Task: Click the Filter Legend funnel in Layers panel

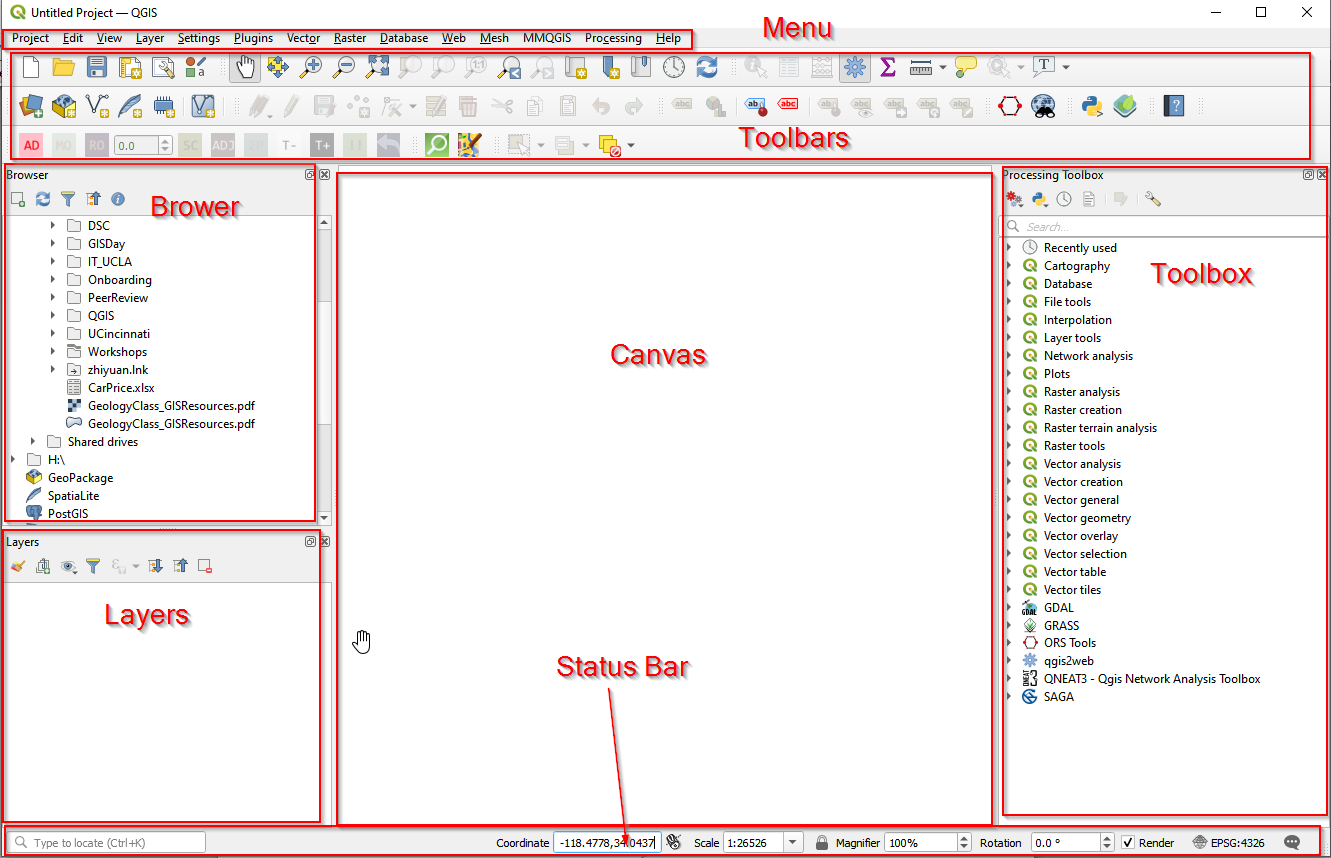Action: coord(93,566)
